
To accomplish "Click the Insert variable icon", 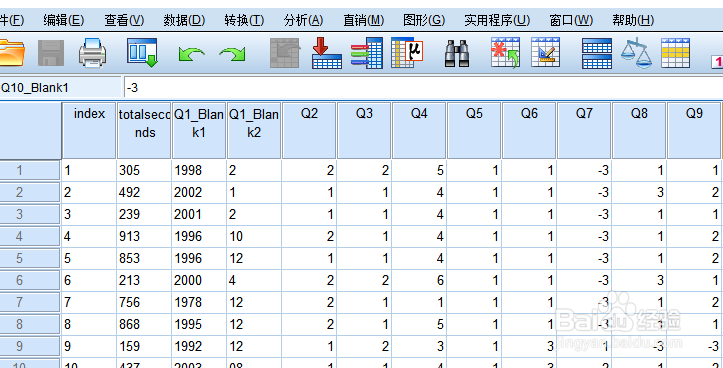I will tap(545, 52).
